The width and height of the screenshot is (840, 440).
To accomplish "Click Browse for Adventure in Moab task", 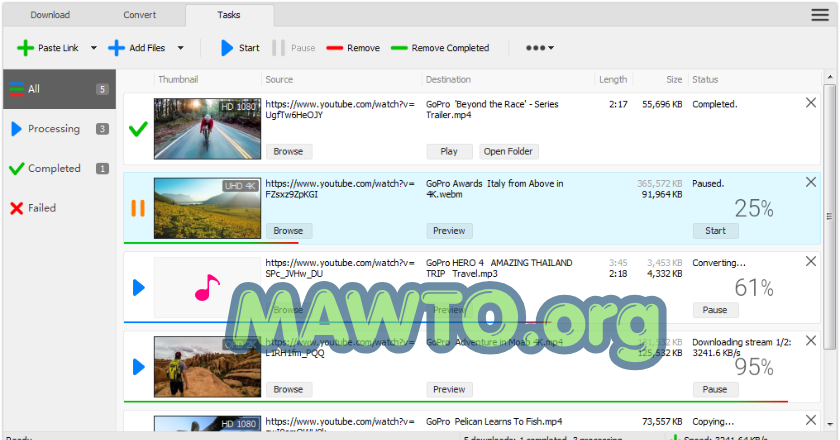I will click(289, 390).
